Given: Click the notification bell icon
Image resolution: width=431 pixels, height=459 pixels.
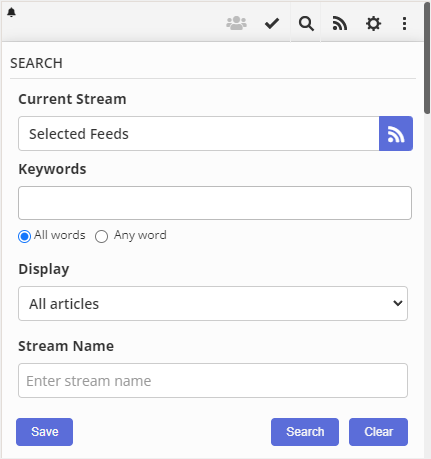Looking at the screenshot, I should coord(11,12).
